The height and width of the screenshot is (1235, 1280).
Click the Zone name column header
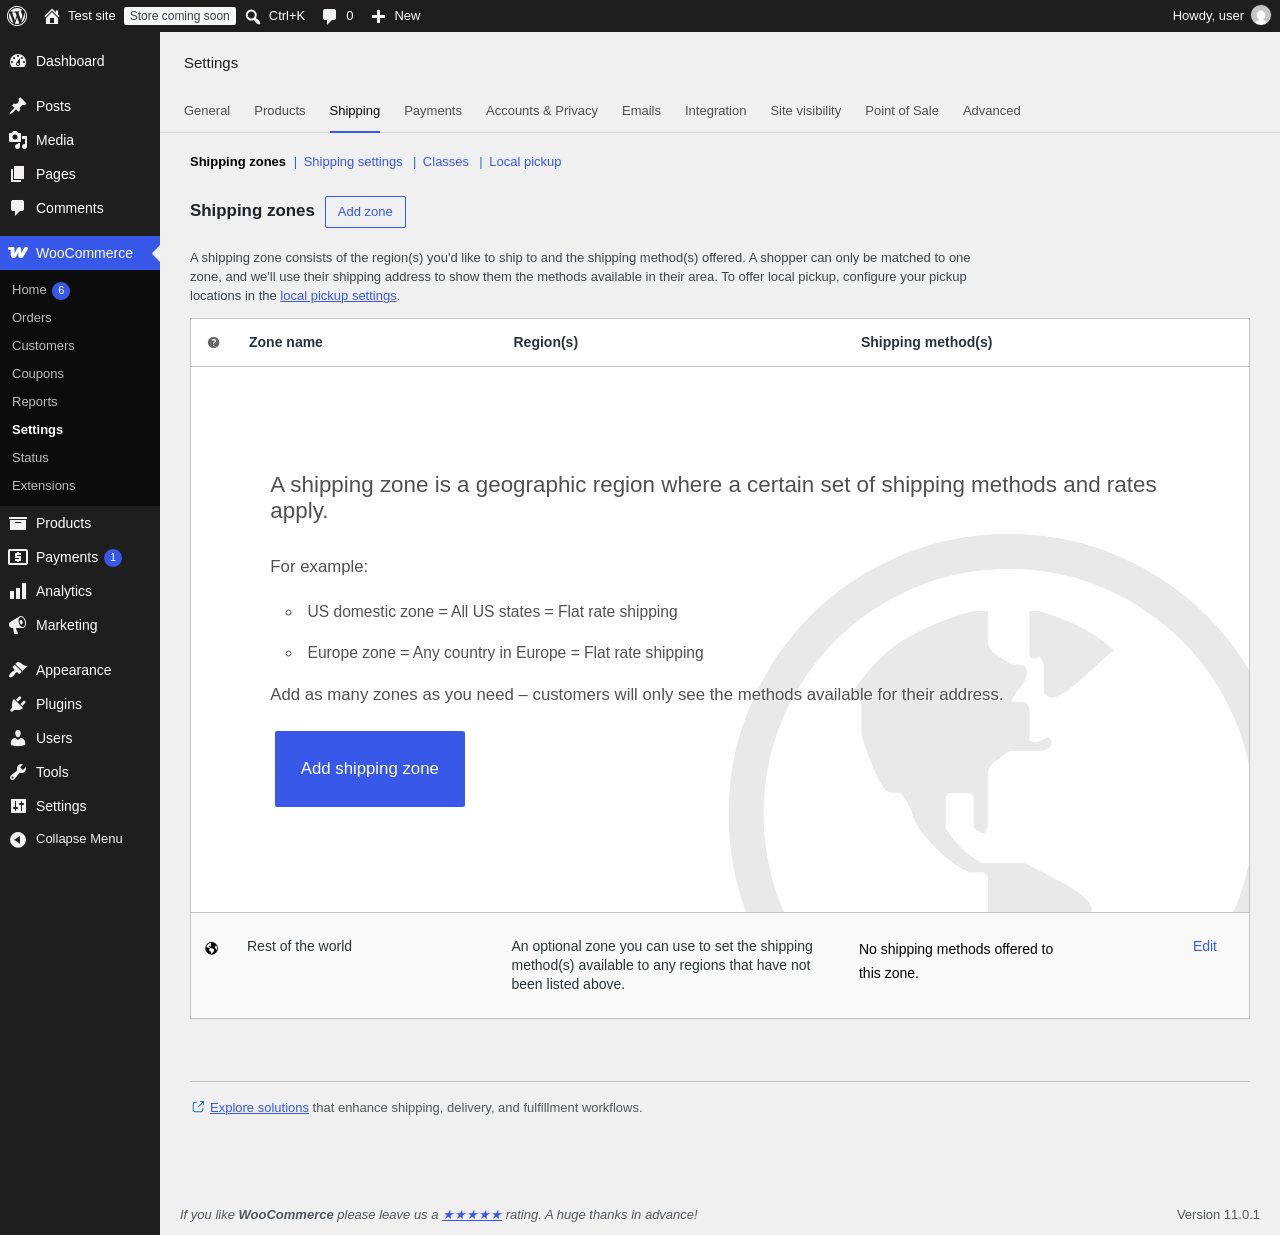pos(286,342)
